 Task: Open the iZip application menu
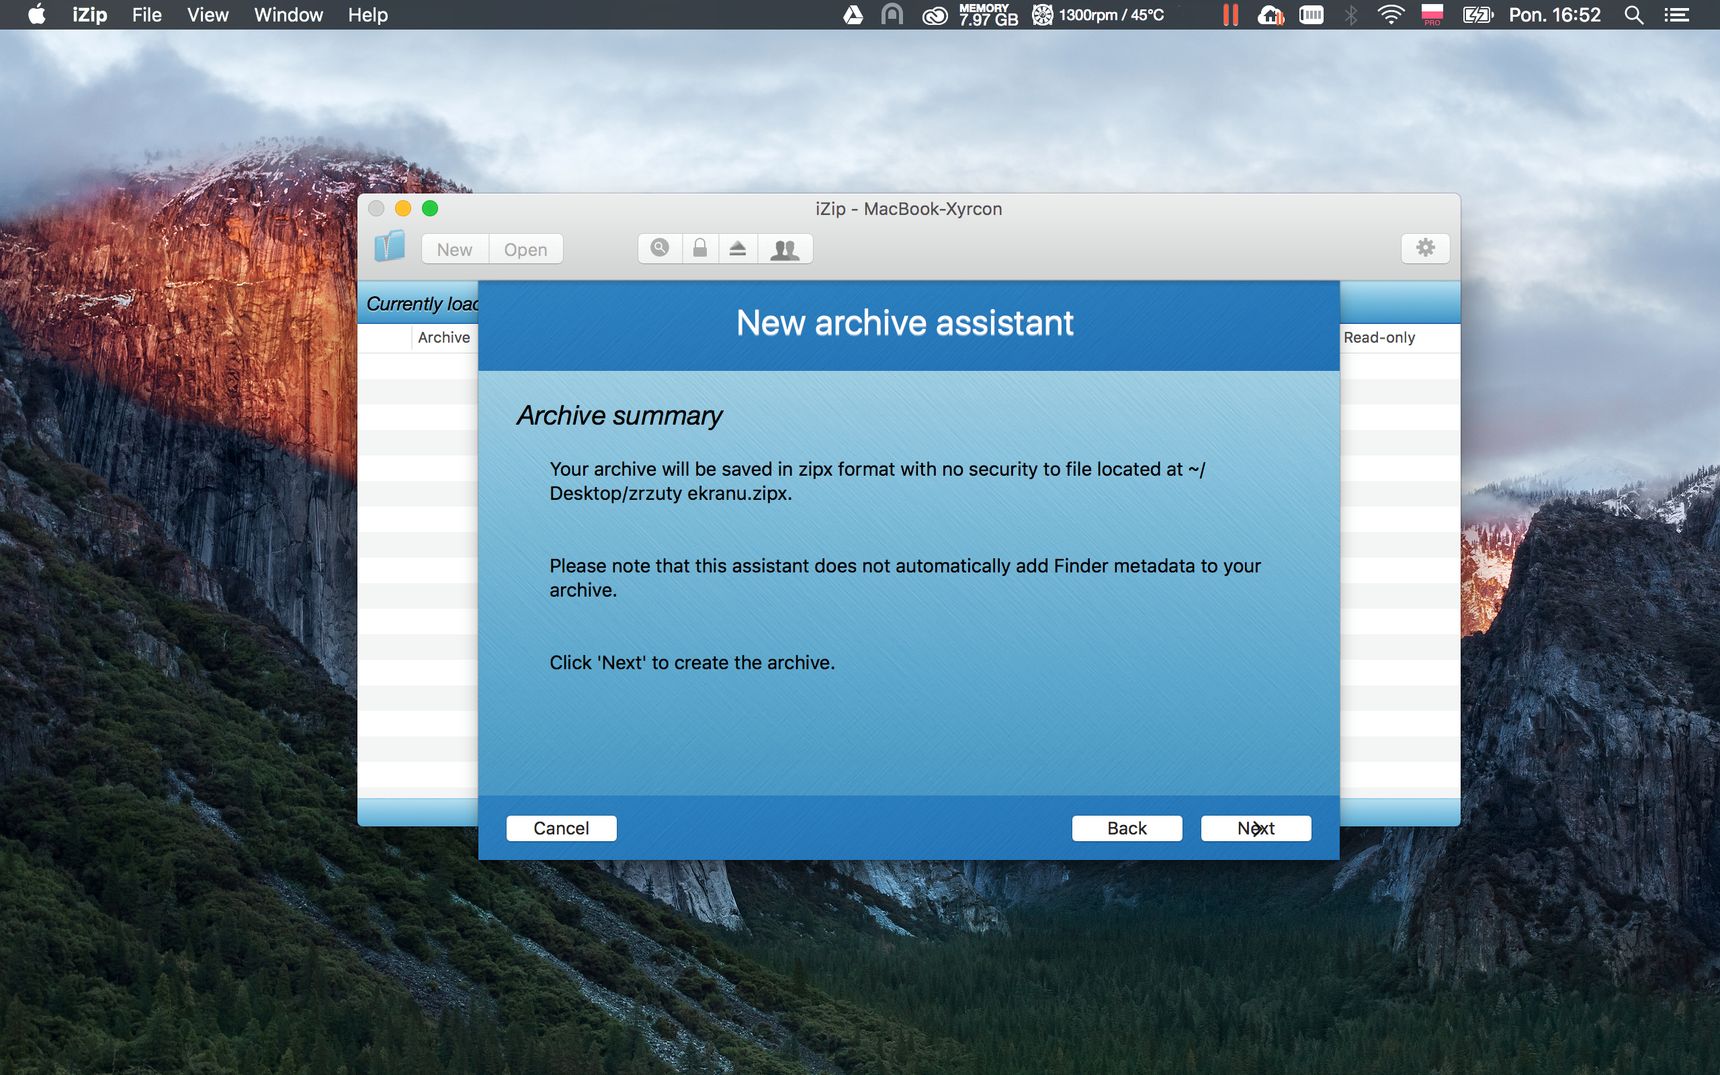coord(89,15)
